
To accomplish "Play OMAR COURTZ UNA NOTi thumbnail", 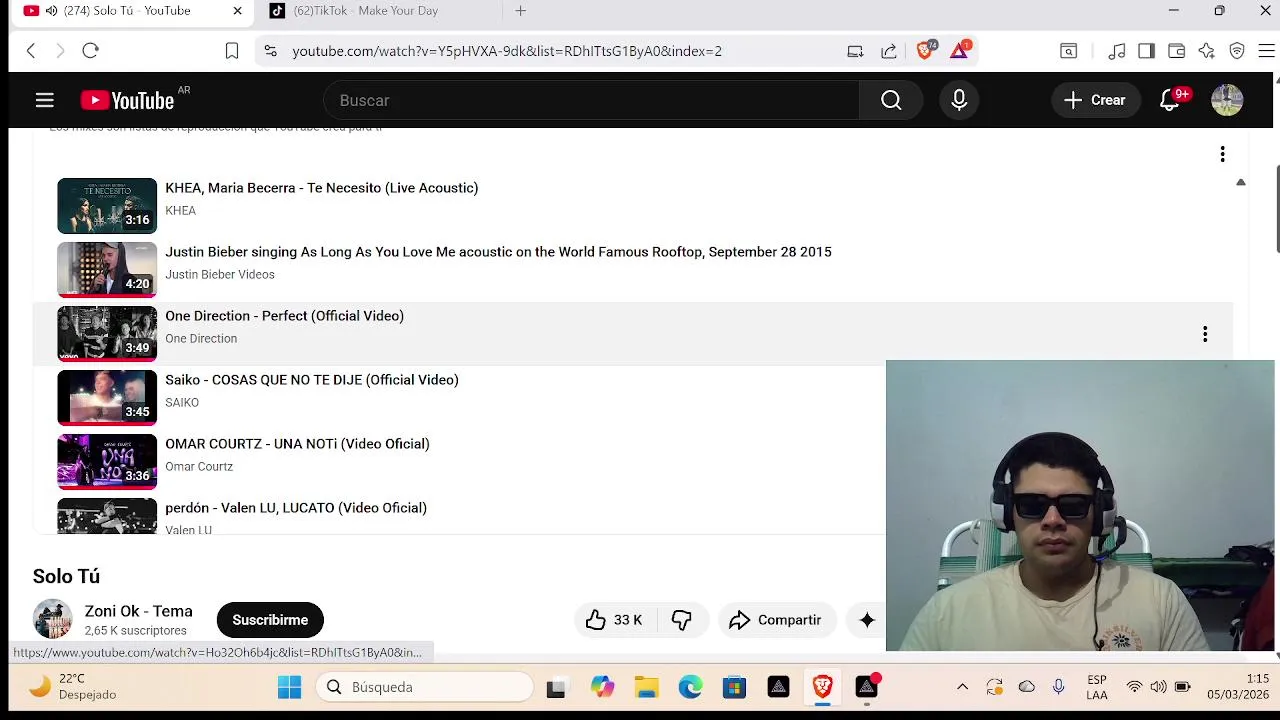I will [x=107, y=462].
